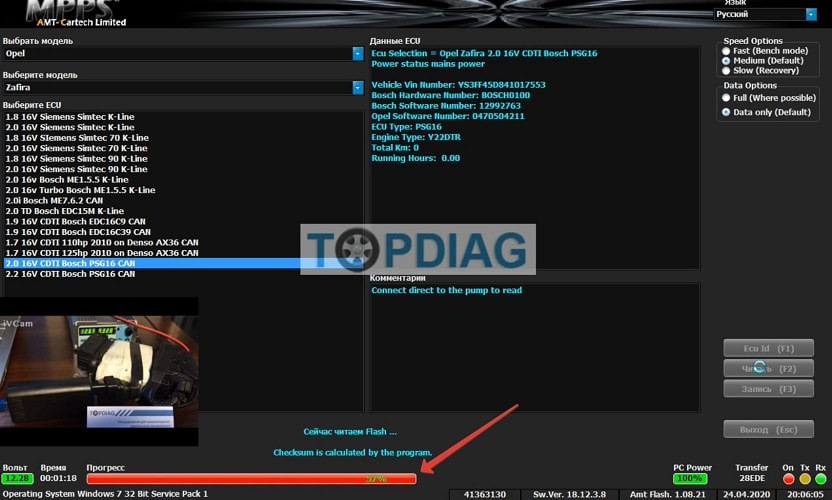The image size is (832, 500).
Task: Select 2.0 16V Siemens Simtec 90 K-Line
Action: point(76,169)
